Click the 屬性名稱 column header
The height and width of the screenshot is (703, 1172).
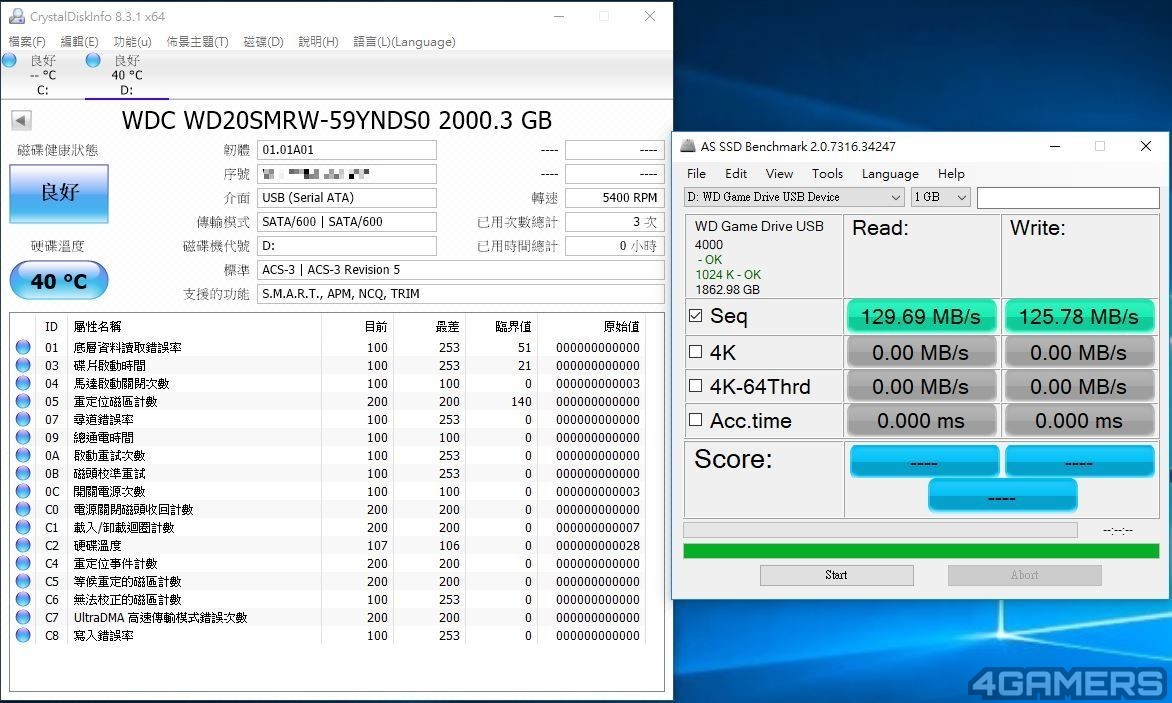point(97,326)
